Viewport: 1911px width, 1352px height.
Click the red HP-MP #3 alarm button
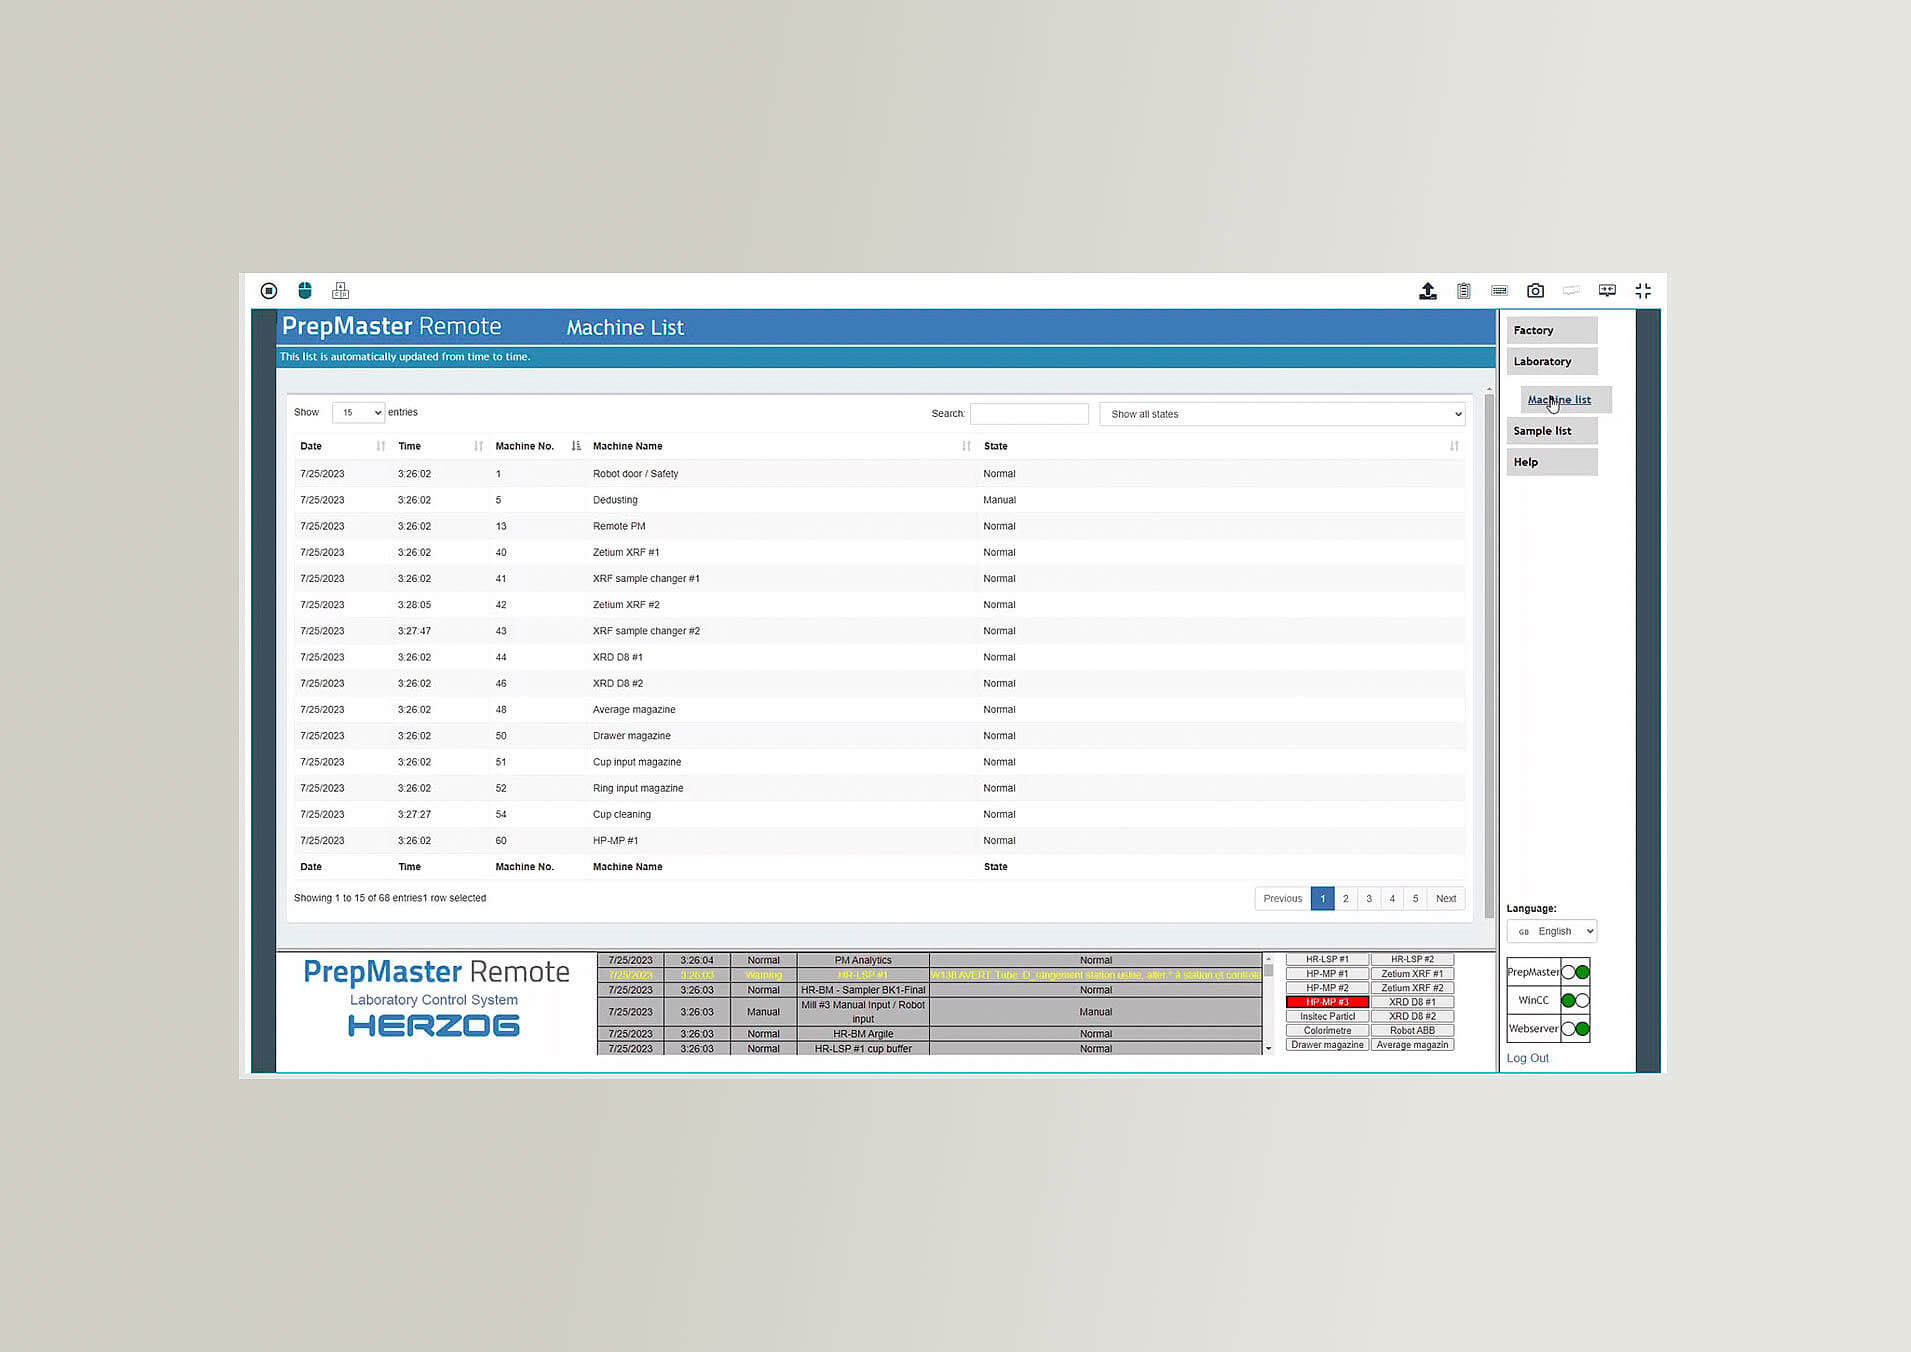(x=1327, y=1002)
